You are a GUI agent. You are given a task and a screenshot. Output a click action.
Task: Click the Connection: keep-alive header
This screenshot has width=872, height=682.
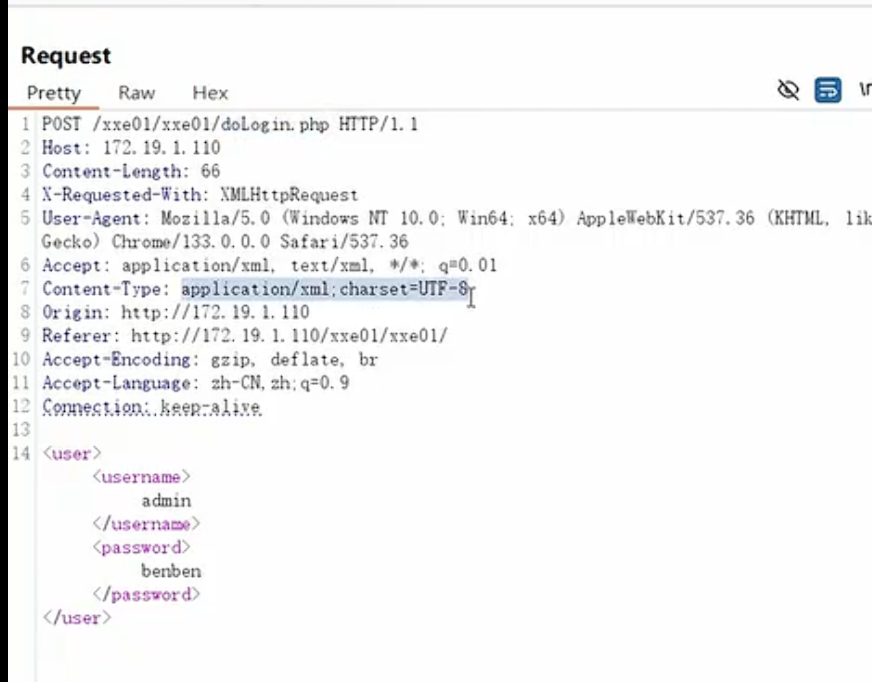click(x=151, y=407)
